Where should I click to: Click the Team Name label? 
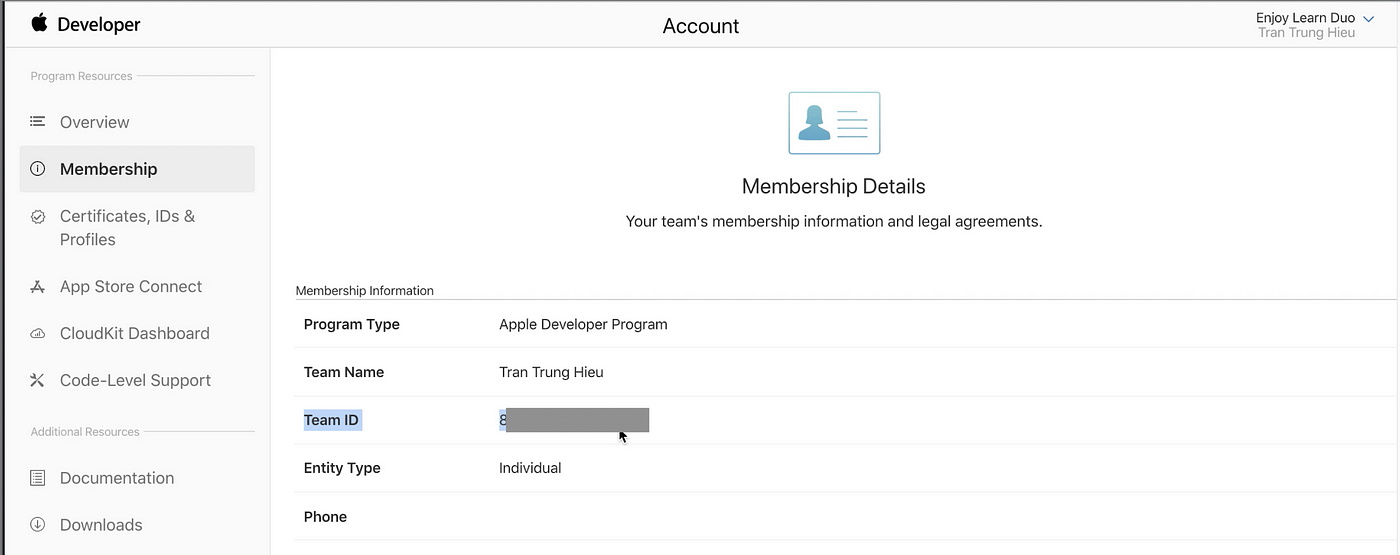click(344, 372)
